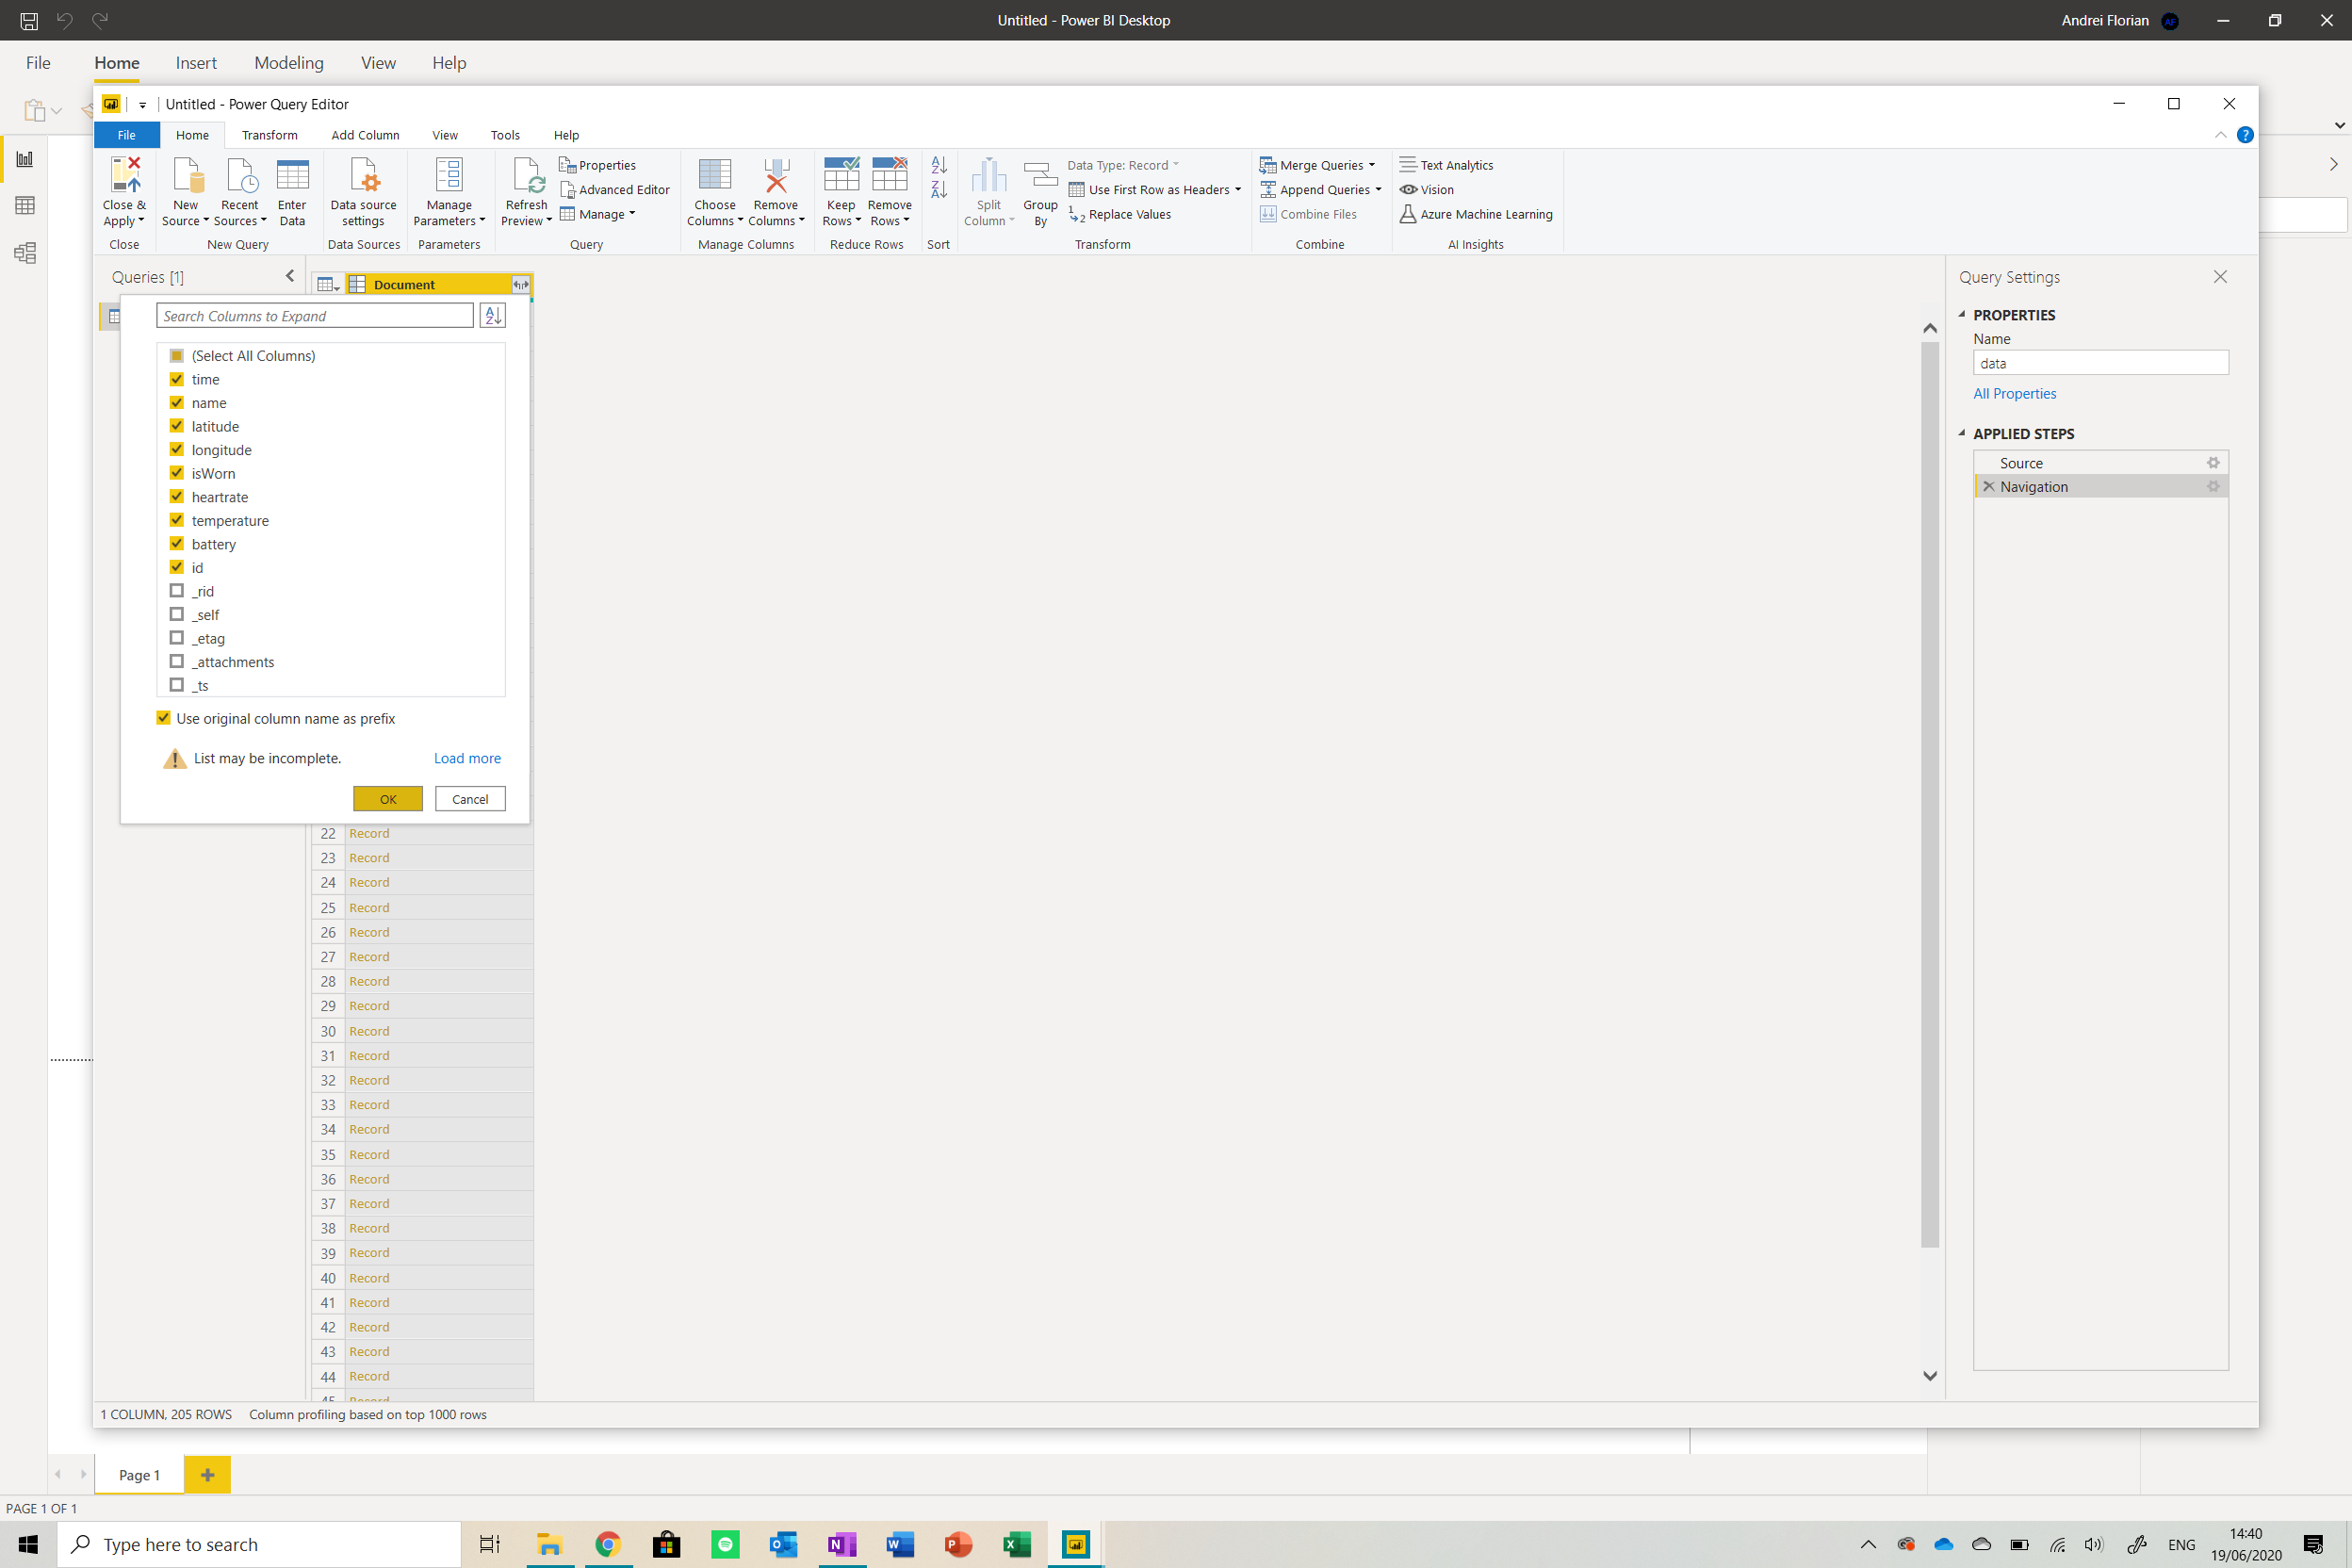This screenshot has height=1568, width=2352.
Task: Click the Load more link
Action: (x=467, y=758)
